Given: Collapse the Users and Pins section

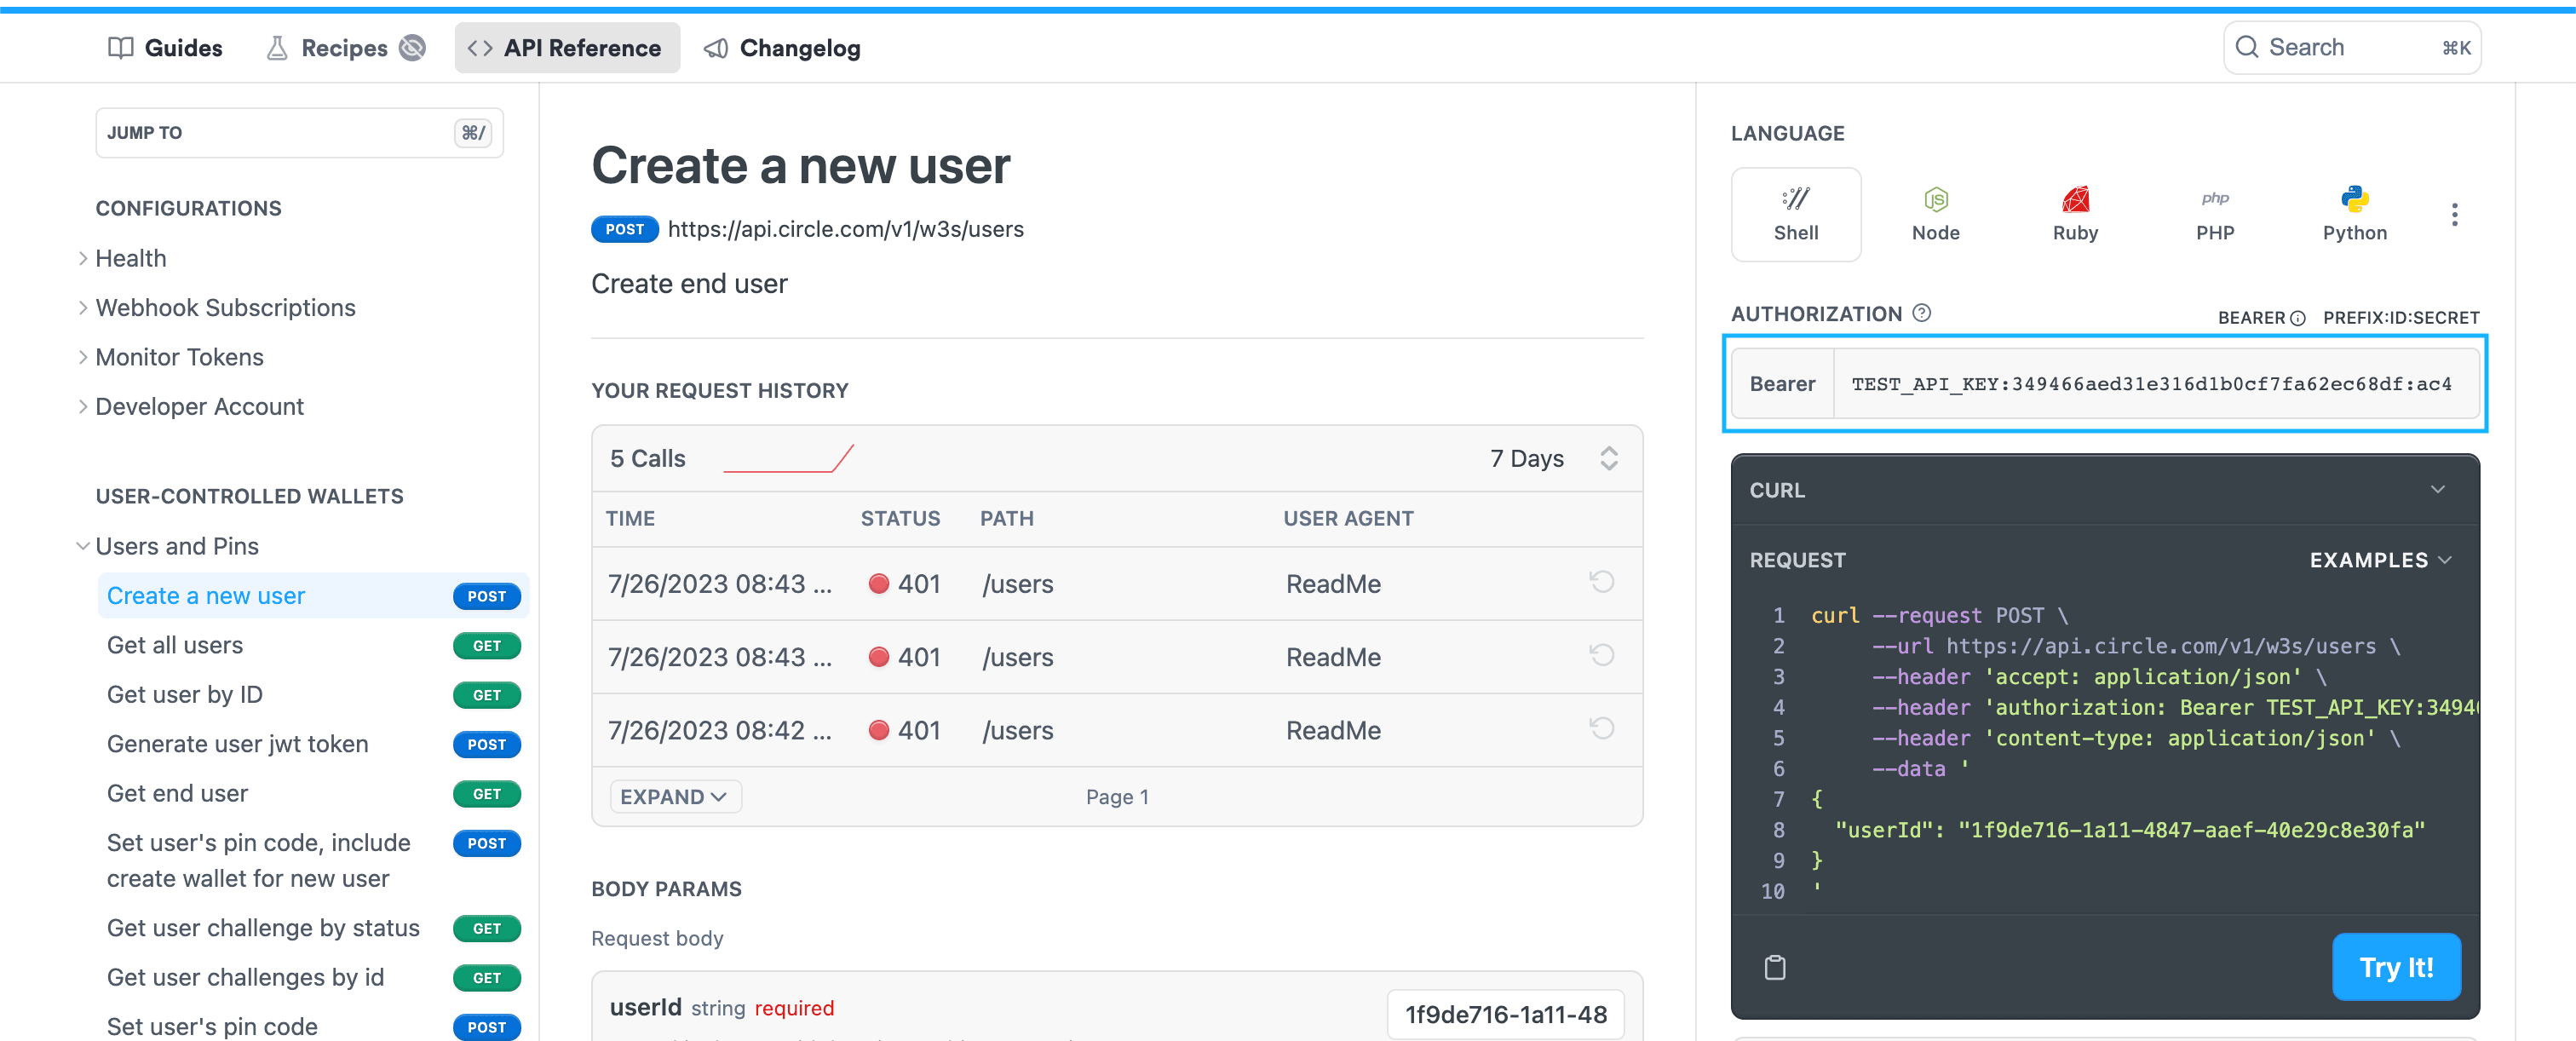Looking at the screenshot, I should pyautogui.click(x=83, y=546).
